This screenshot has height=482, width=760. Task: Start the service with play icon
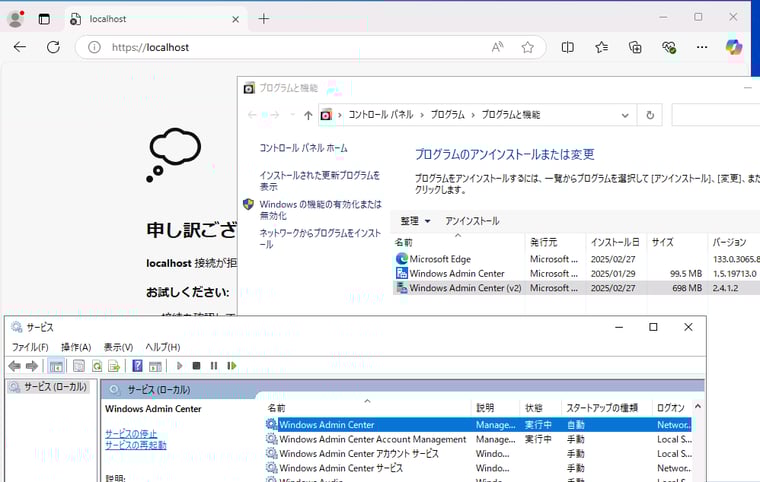tap(179, 366)
